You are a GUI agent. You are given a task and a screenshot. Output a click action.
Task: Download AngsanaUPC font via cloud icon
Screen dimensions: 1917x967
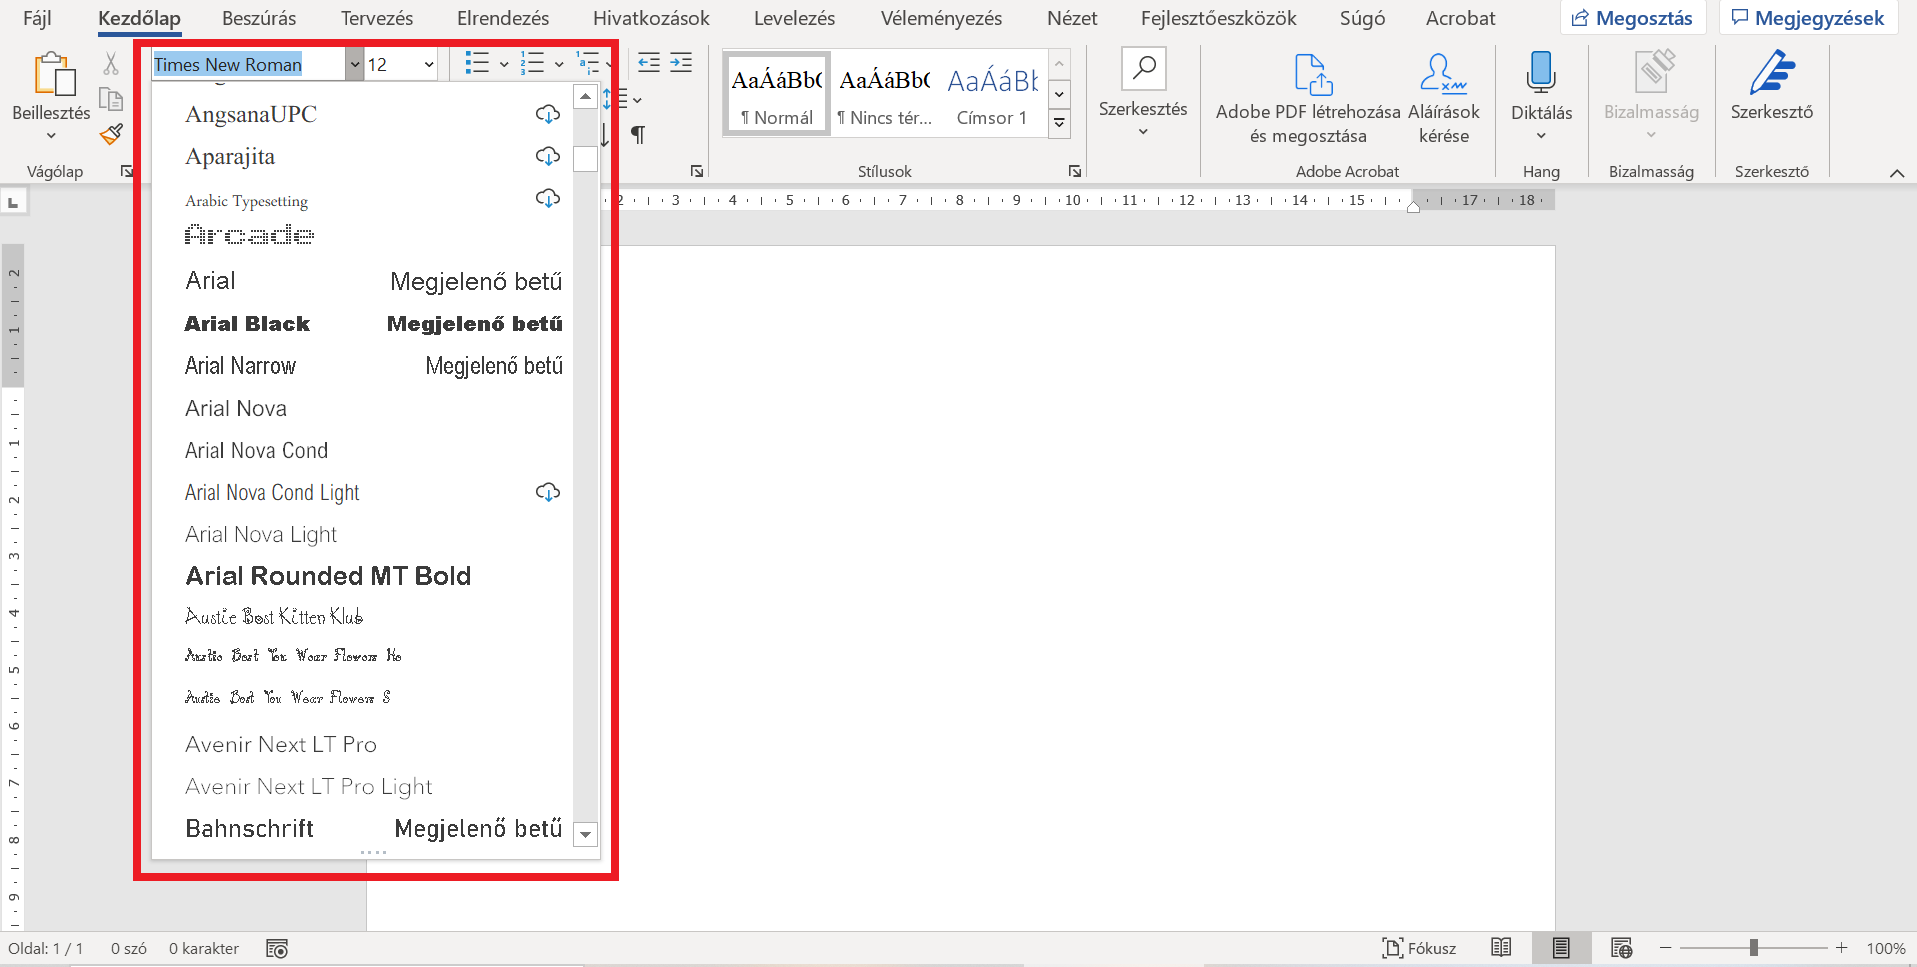[547, 114]
